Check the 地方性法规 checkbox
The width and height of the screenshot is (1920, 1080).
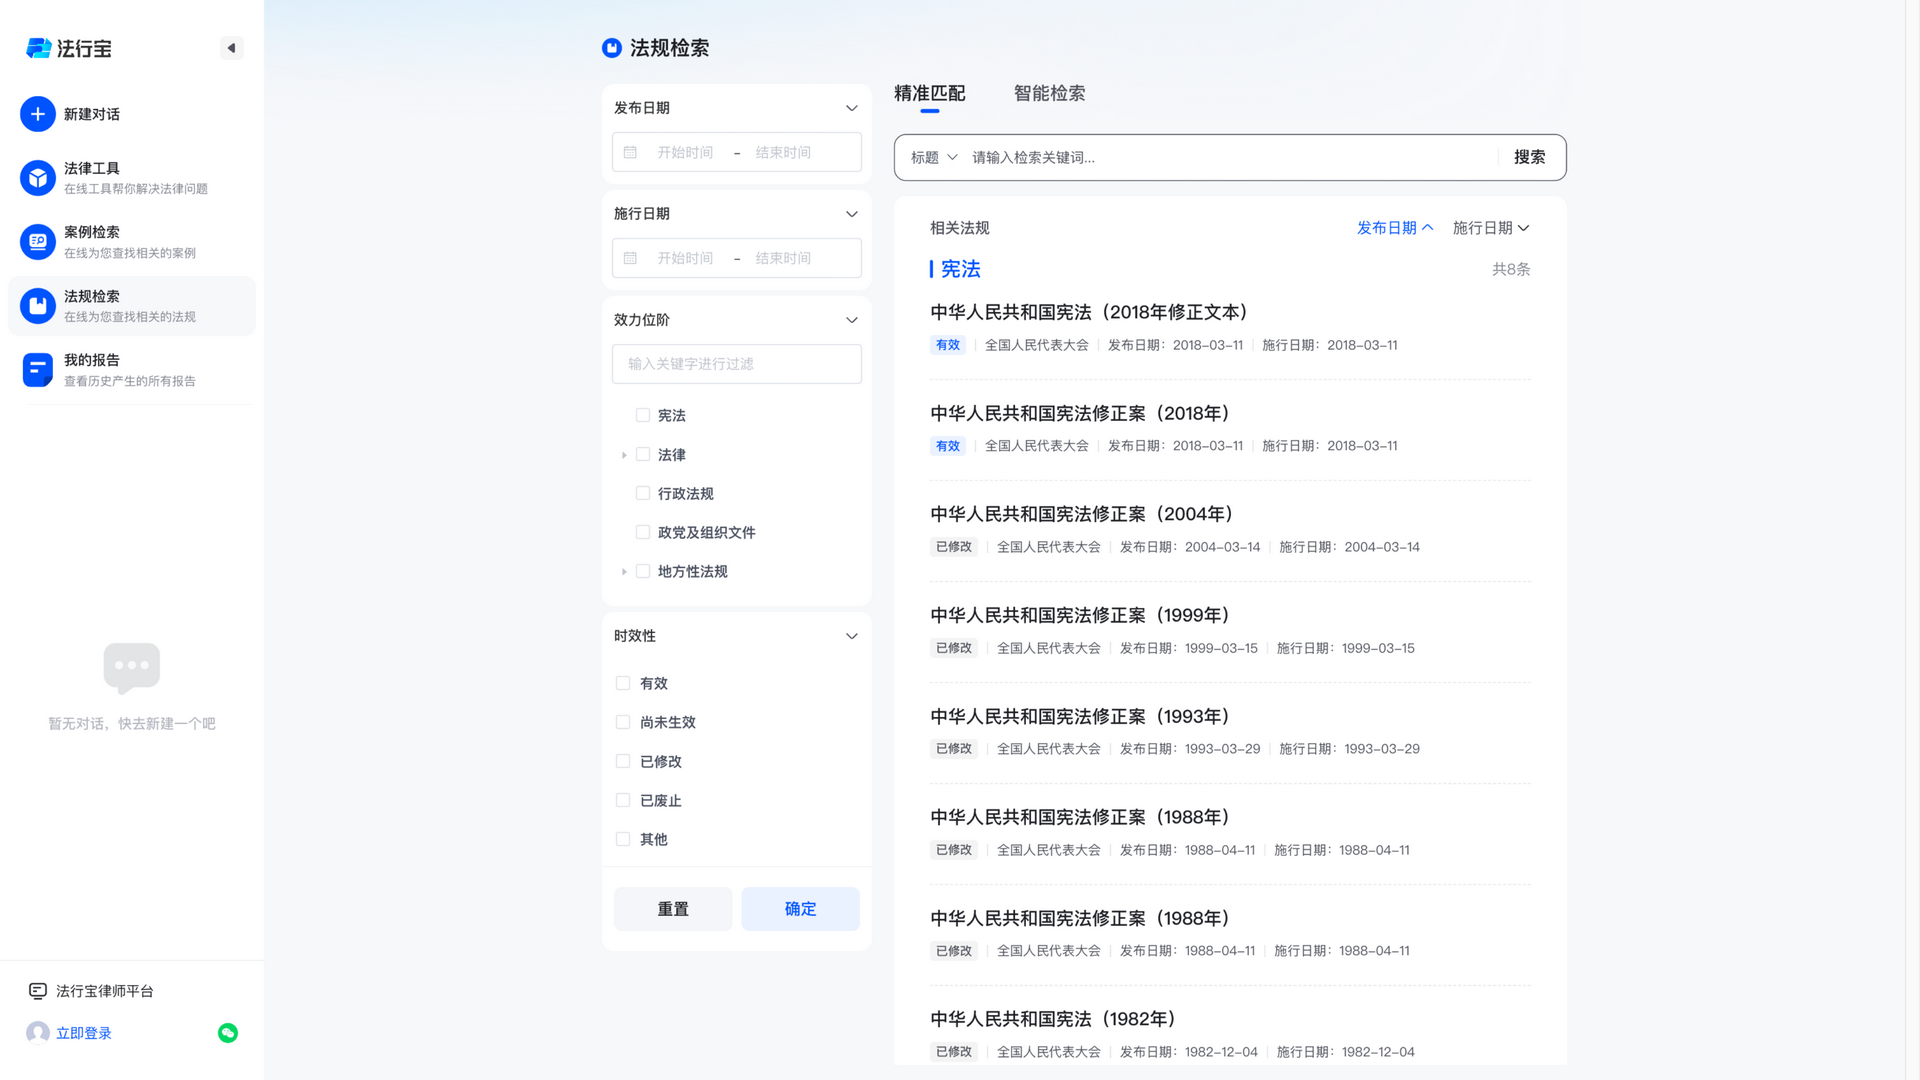(x=643, y=571)
